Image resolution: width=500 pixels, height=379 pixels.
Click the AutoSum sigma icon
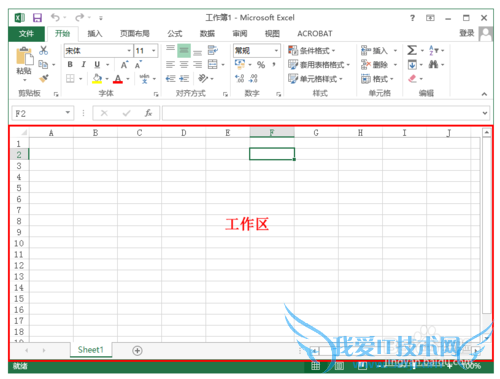tap(412, 50)
